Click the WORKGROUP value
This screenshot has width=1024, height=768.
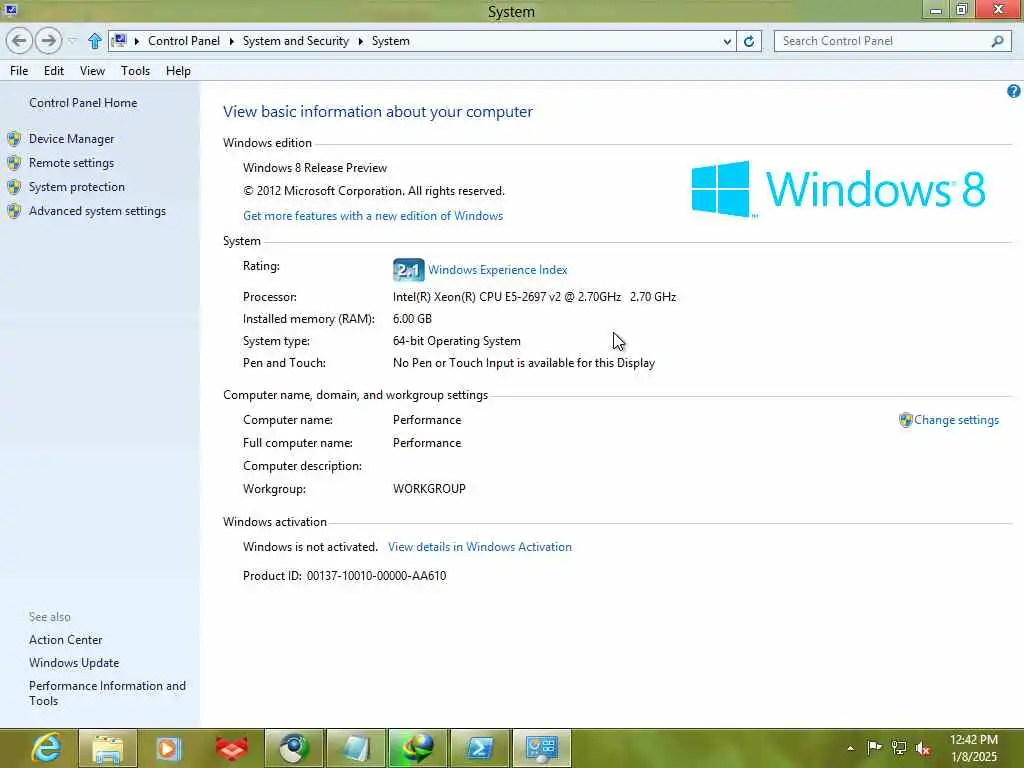(429, 488)
